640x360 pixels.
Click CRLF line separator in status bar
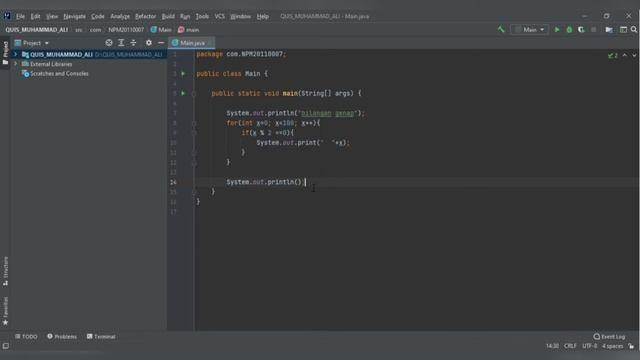coord(570,346)
